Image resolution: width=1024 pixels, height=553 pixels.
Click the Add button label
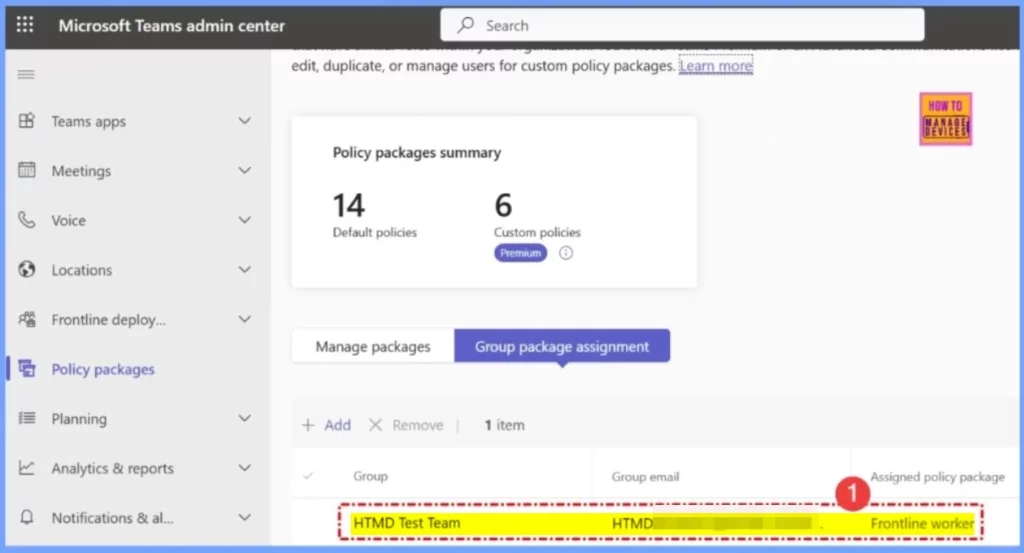[x=338, y=425]
